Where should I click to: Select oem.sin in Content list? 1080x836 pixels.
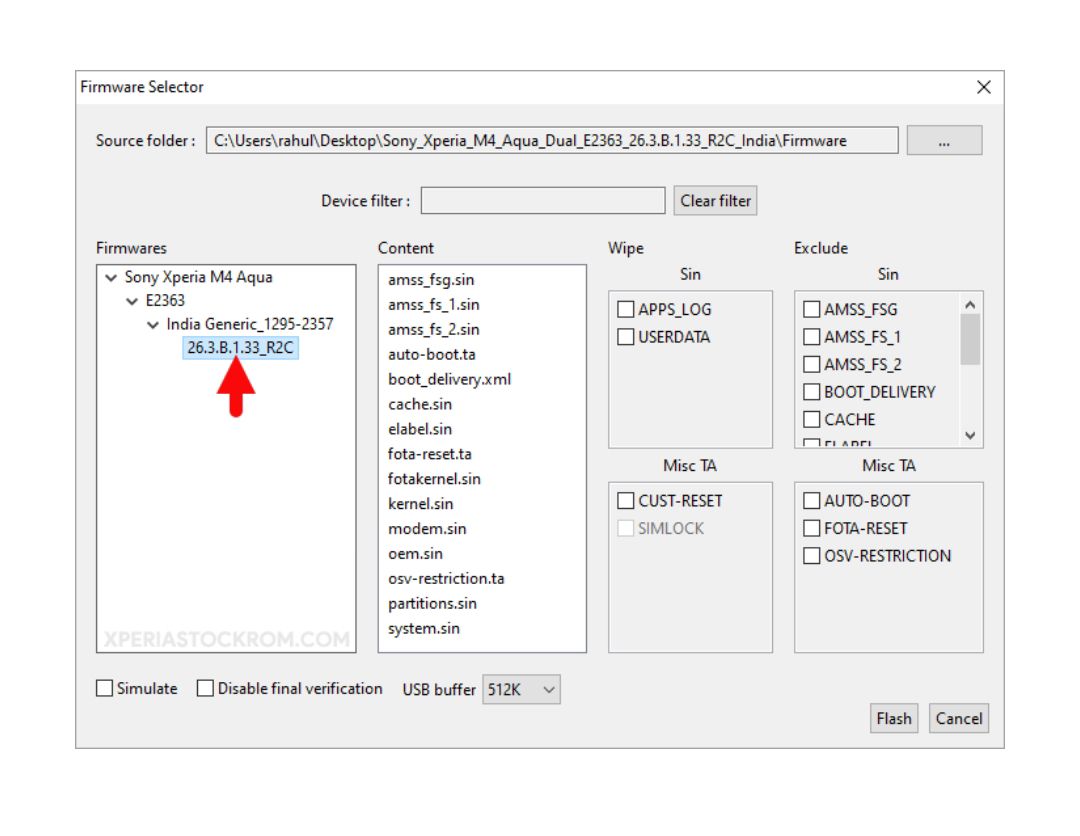pyautogui.click(x=415, y=553)
